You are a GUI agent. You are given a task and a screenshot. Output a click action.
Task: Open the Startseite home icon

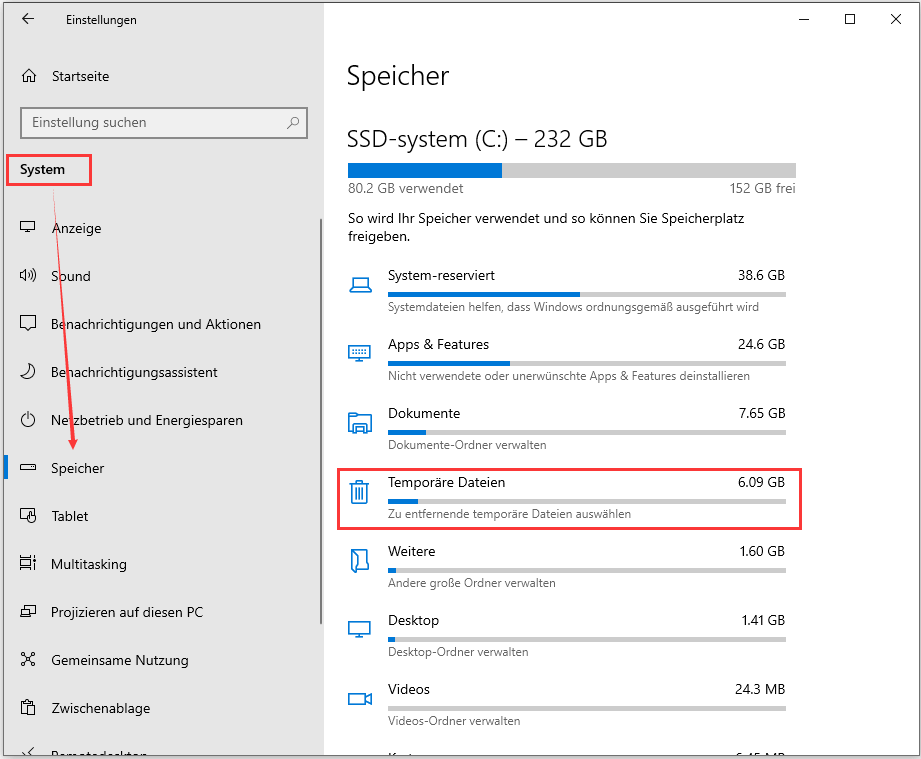29,76
